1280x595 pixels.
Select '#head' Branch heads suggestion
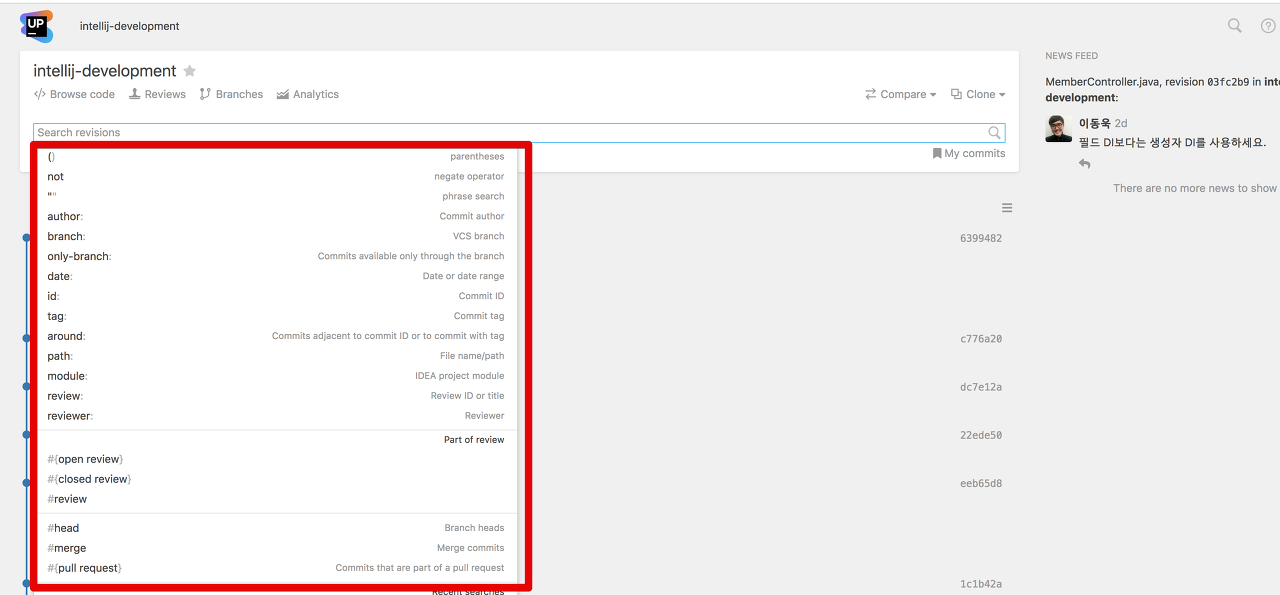[276, 529]
